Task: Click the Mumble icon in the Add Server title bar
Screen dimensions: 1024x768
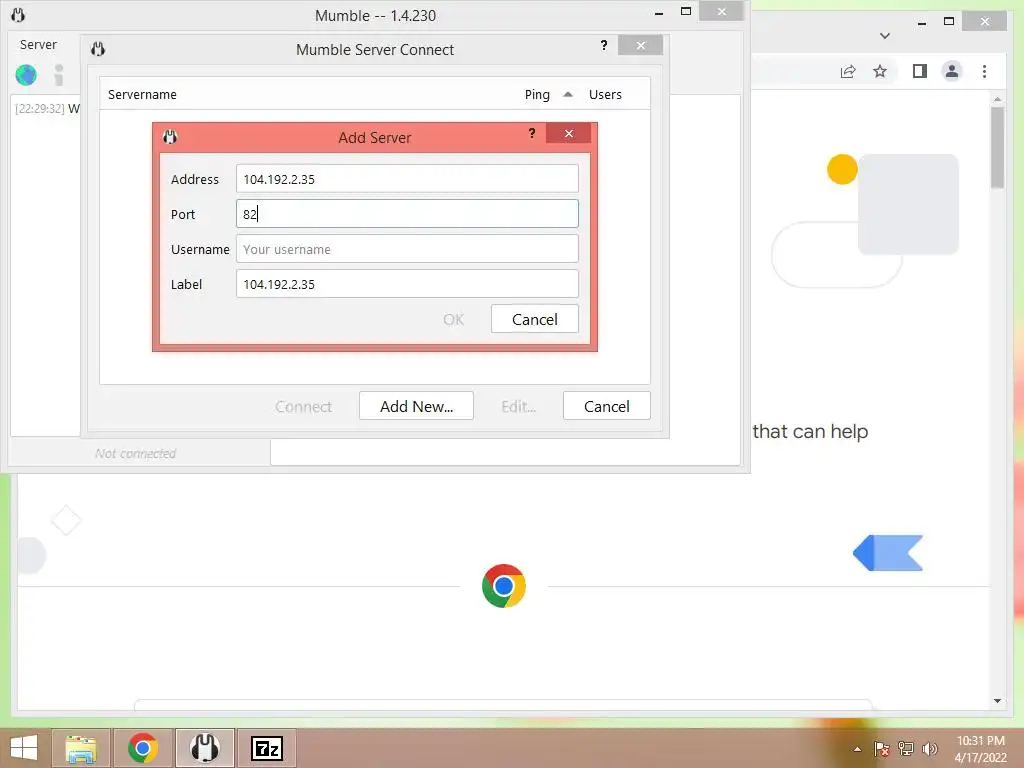Action: point(170,137)
